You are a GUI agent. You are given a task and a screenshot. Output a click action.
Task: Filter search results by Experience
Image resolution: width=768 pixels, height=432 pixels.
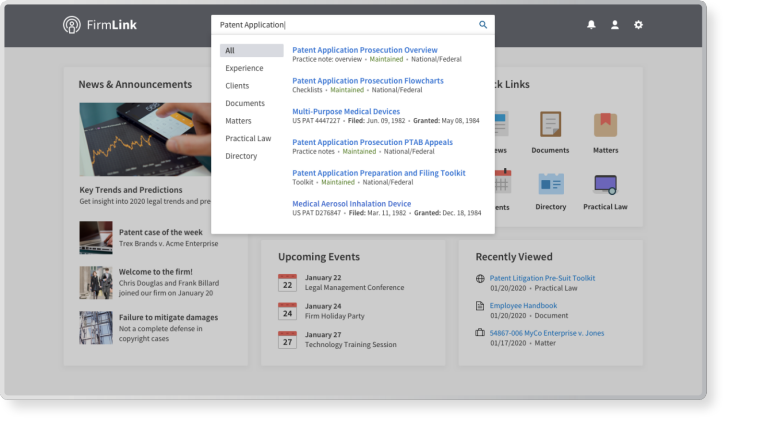pos(244,68)
